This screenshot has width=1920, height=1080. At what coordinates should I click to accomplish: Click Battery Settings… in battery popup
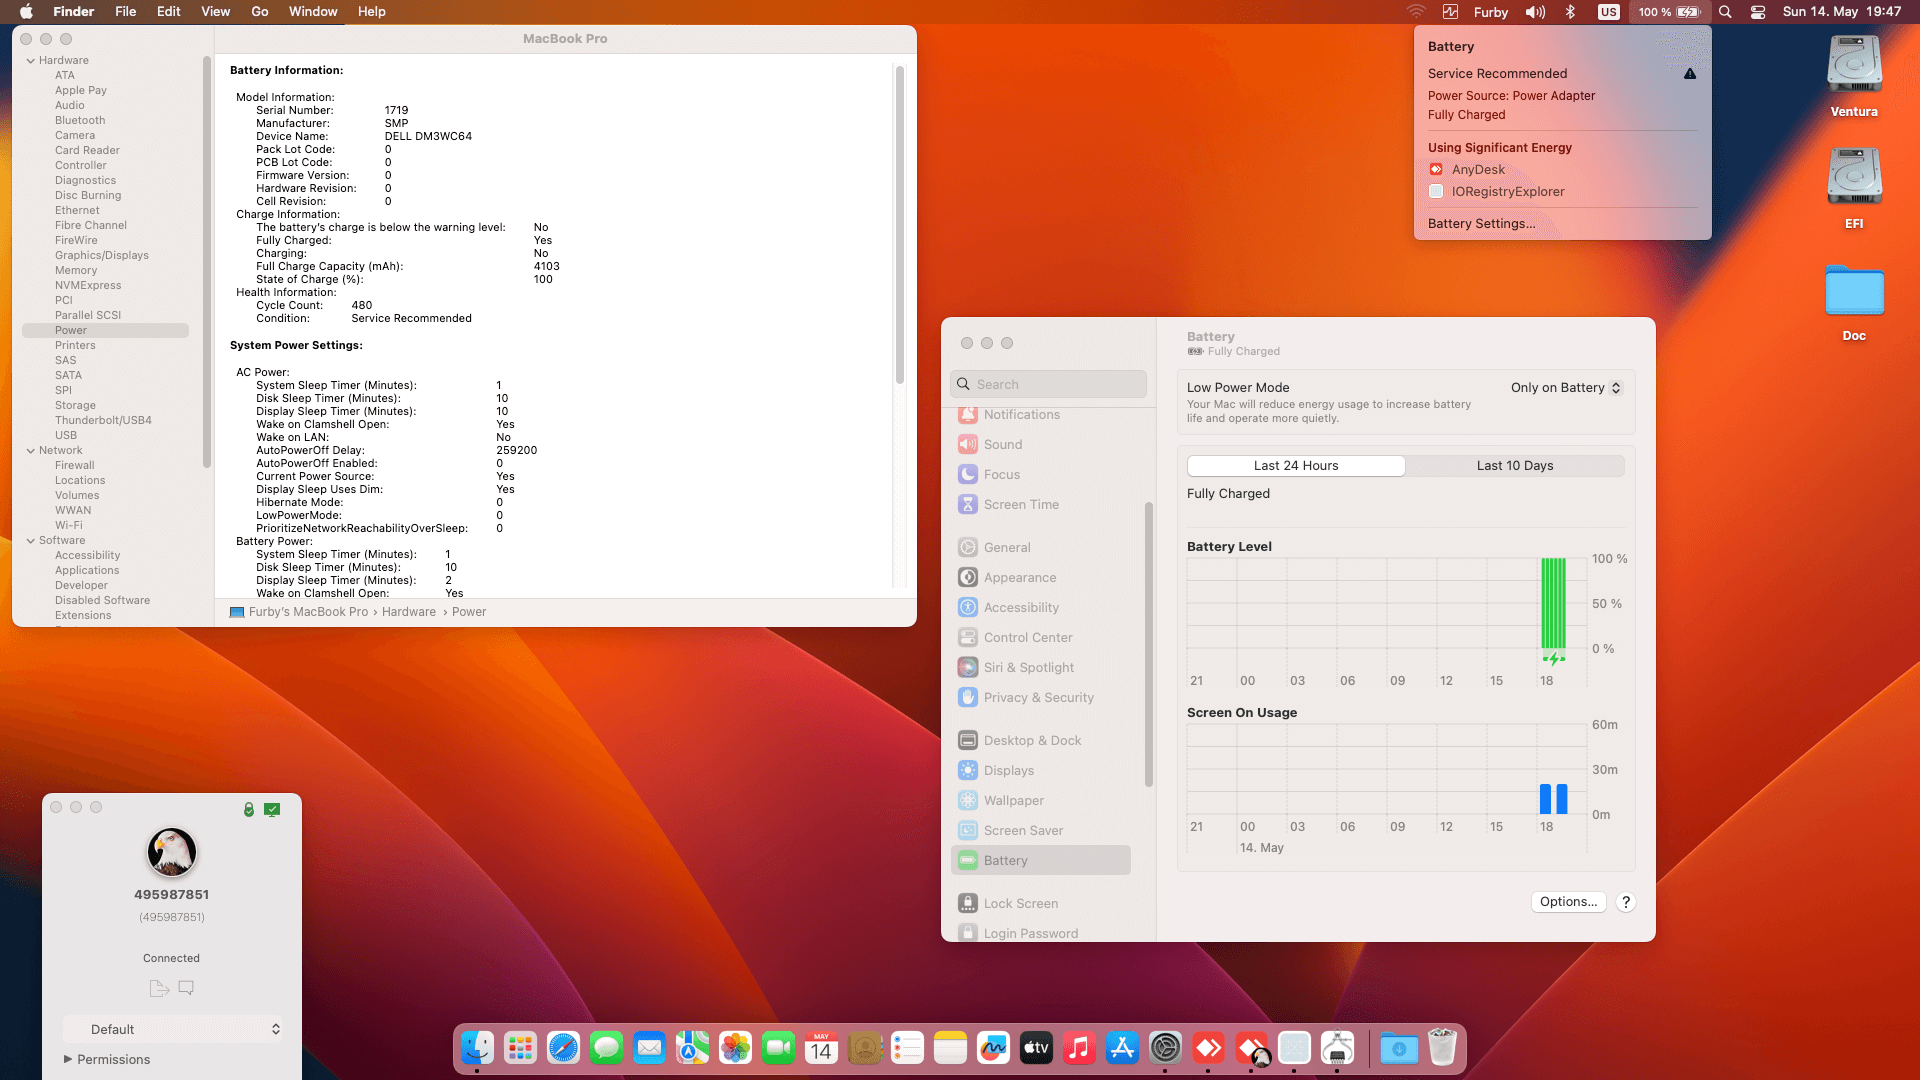[1481, 224]
